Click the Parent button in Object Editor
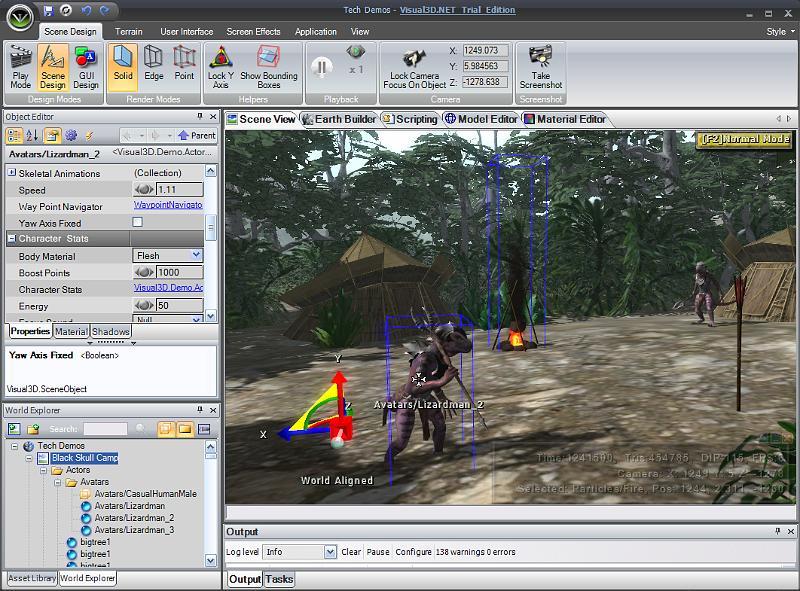The image size is (800, 591). click(x=197, y=135)
